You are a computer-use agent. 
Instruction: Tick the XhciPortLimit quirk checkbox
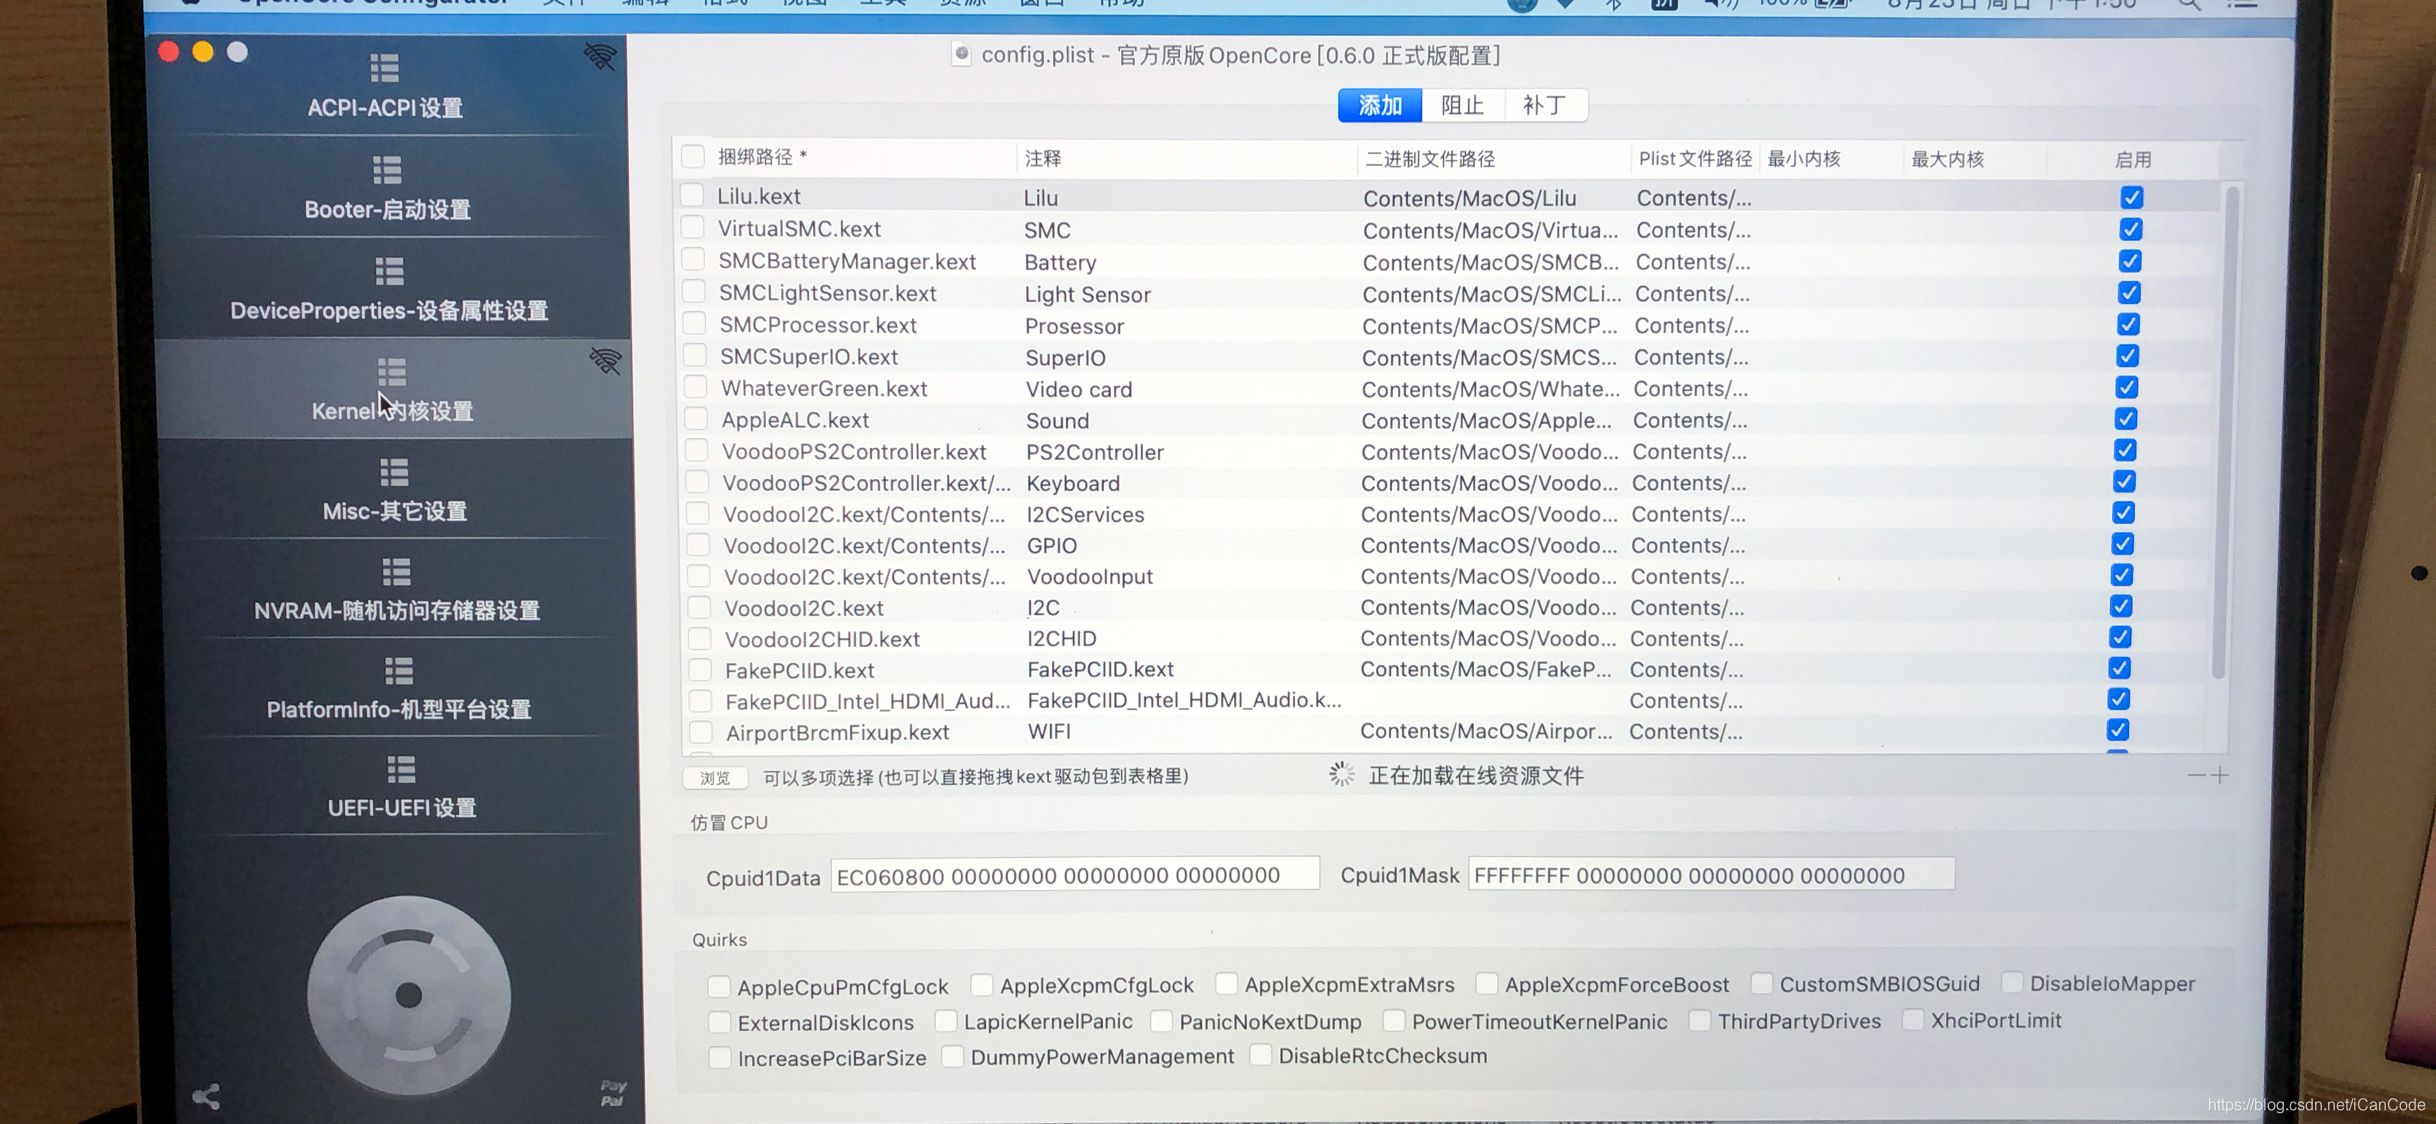click(1912, 1020)
